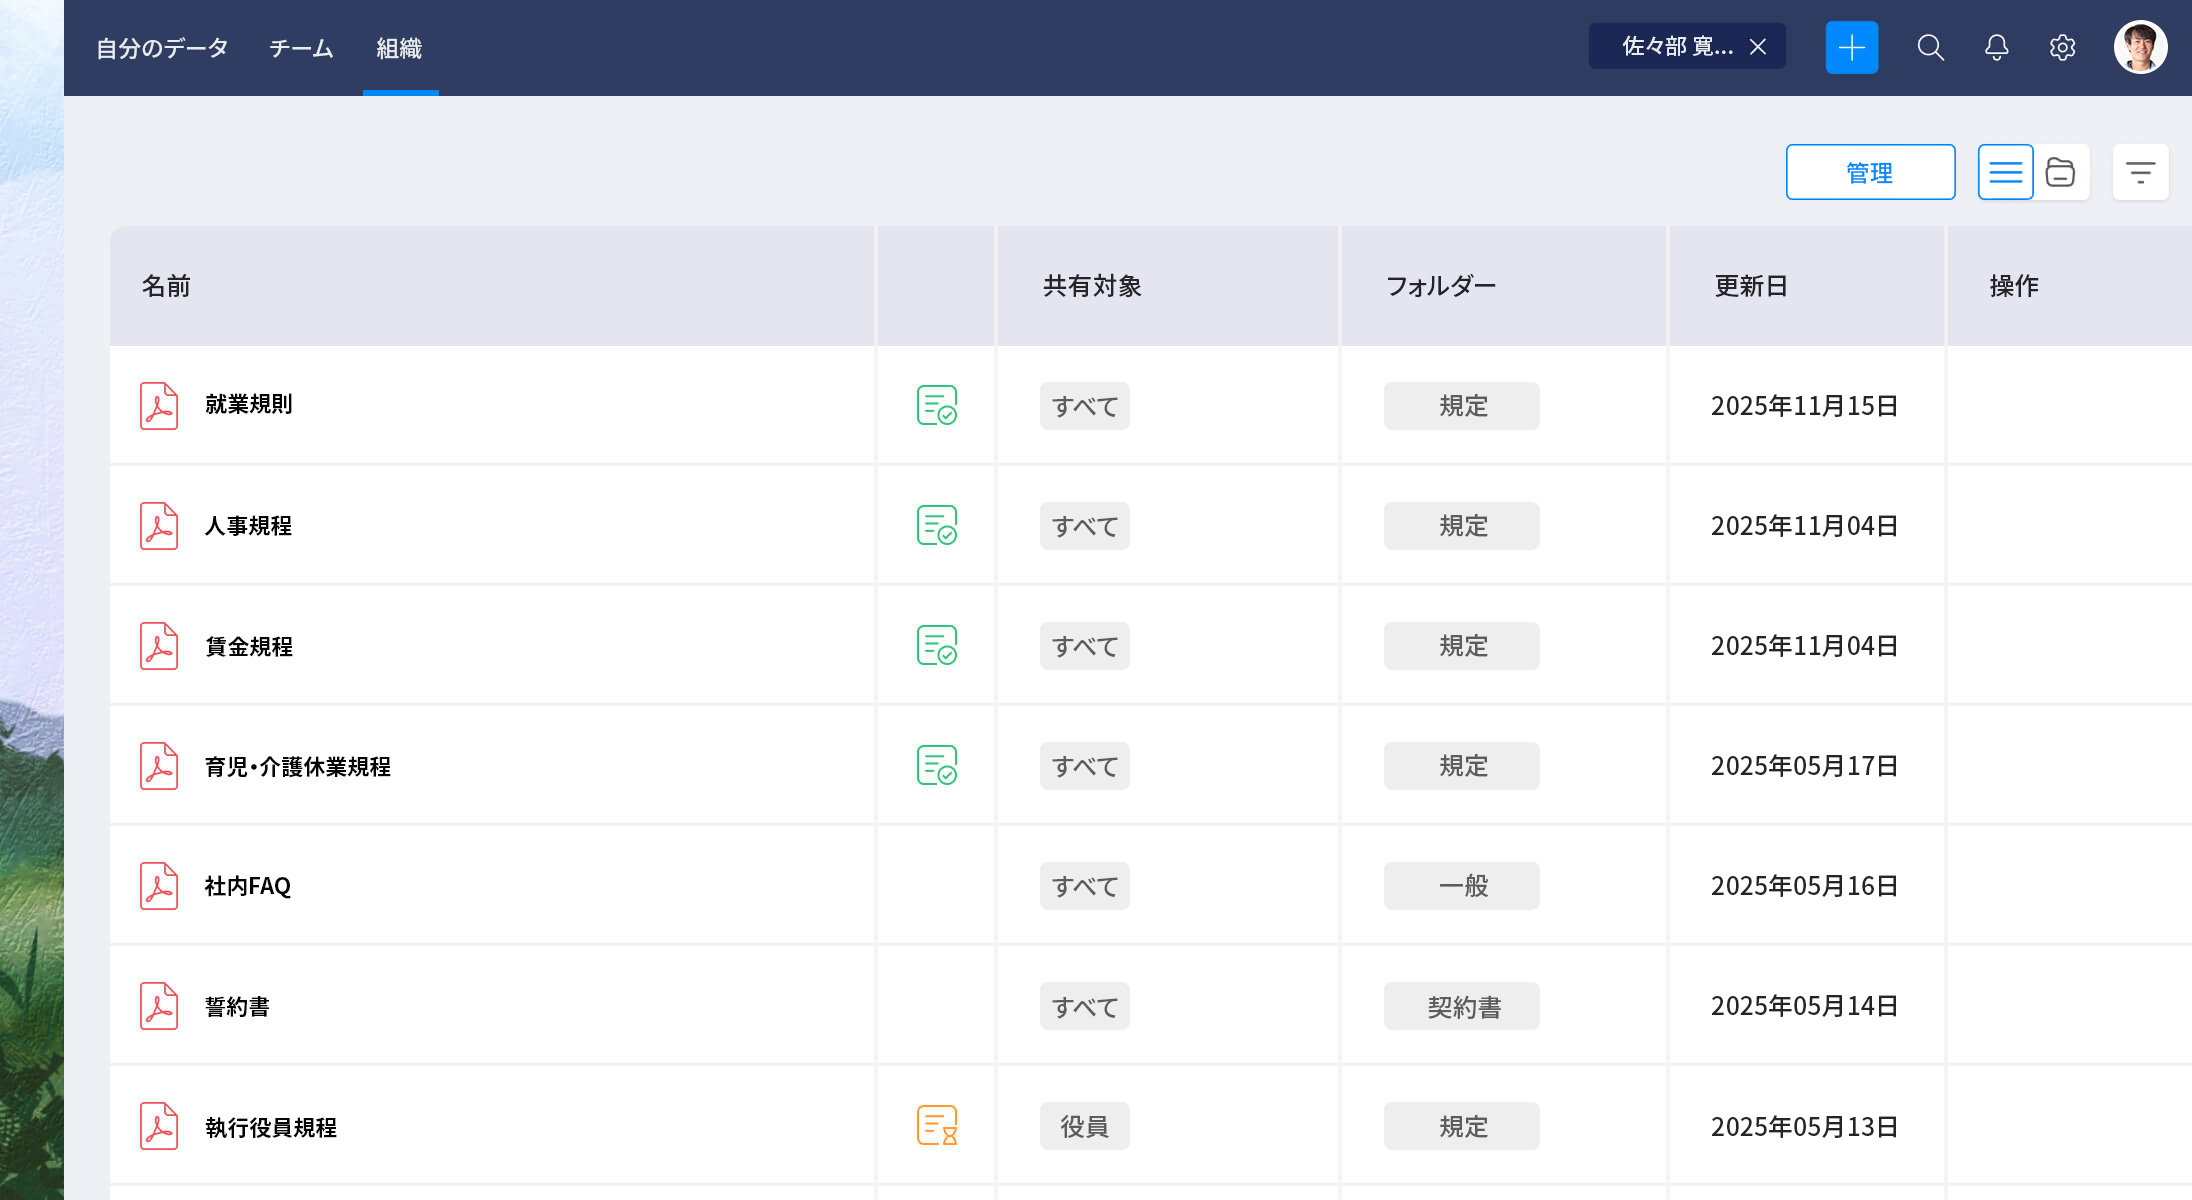Switch to folder view
This screenshot has width=2192, height=1200.
(2061, 172)
